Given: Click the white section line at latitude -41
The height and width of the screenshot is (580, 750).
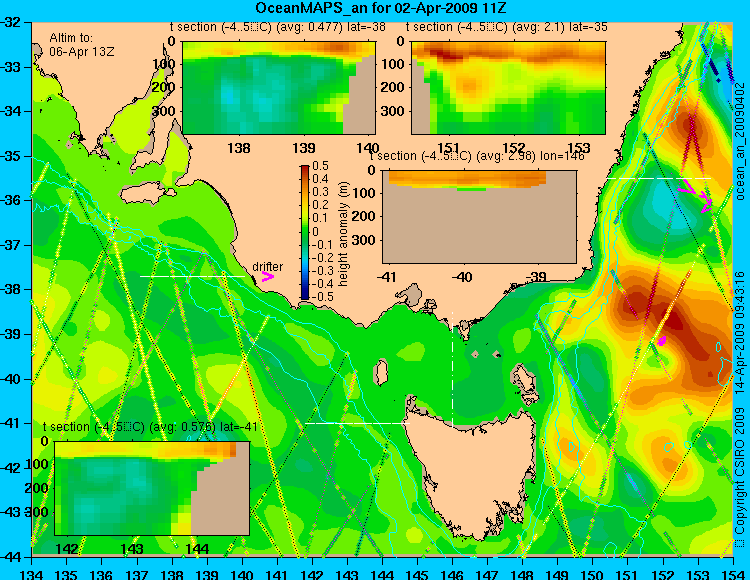Looking at the screenshot, I should point(357,423).
